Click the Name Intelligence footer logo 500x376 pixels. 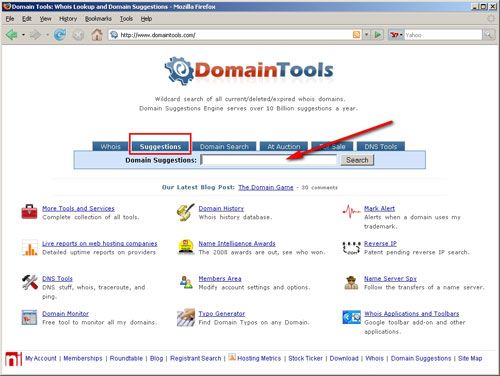click(x=13, y=359)
